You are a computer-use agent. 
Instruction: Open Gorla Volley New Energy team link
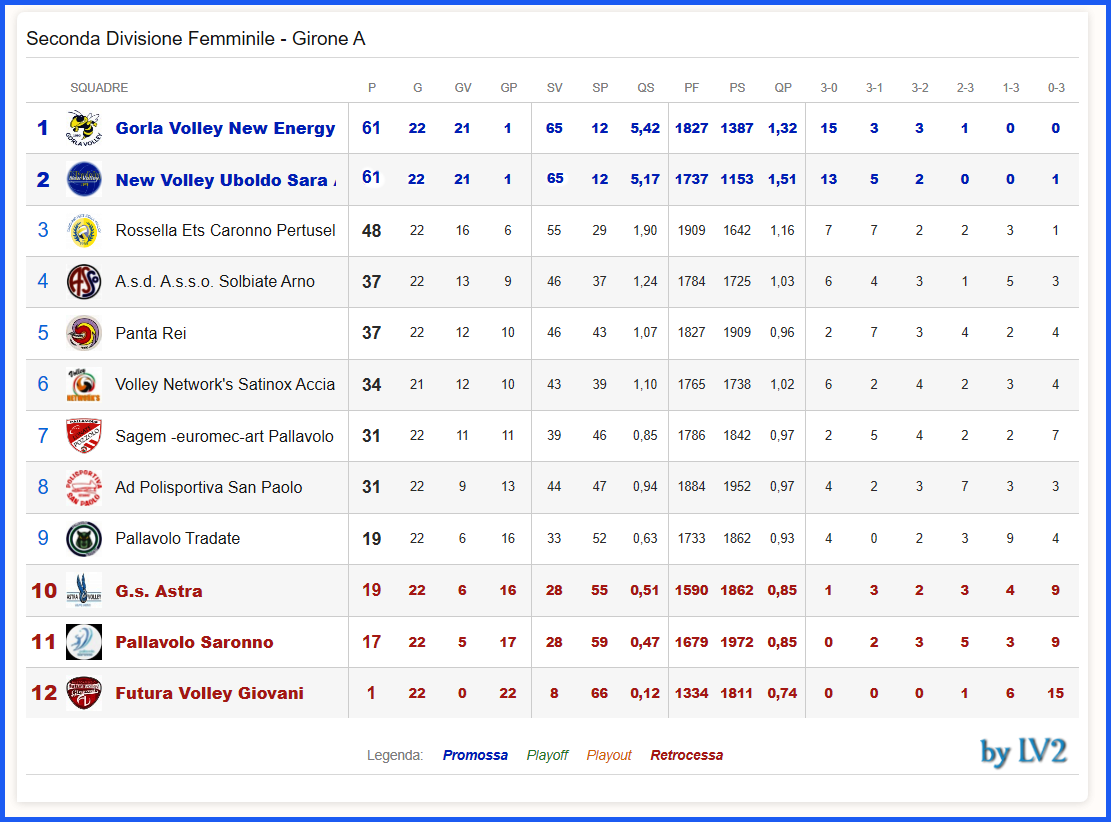[225, 128]
